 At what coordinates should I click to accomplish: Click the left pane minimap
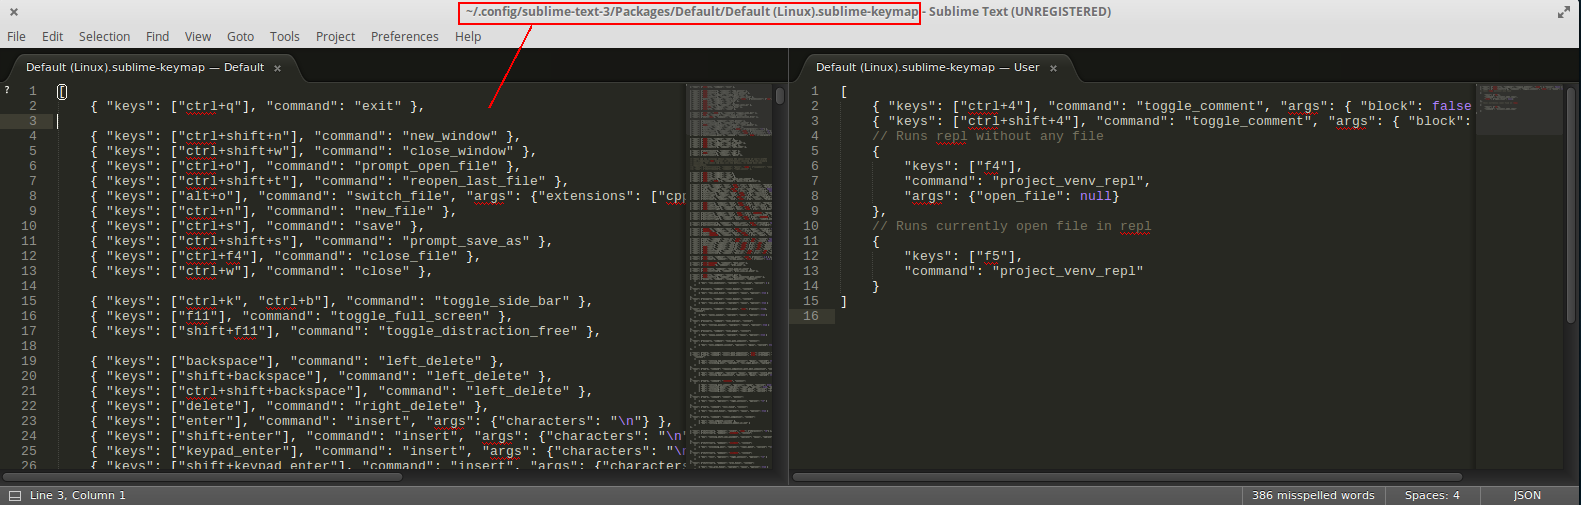730,275
